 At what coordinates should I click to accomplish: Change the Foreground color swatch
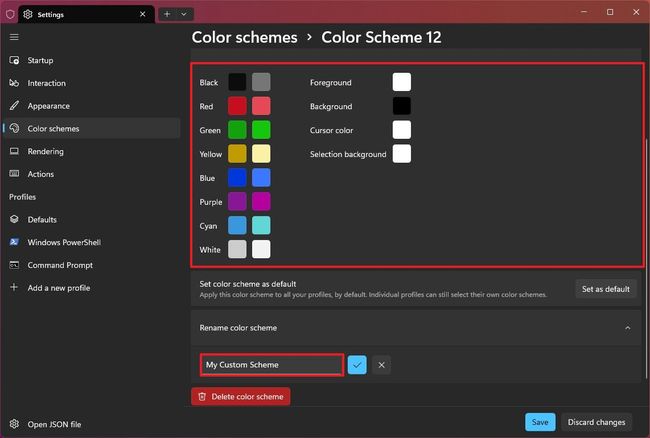click(x=402, y=82)
